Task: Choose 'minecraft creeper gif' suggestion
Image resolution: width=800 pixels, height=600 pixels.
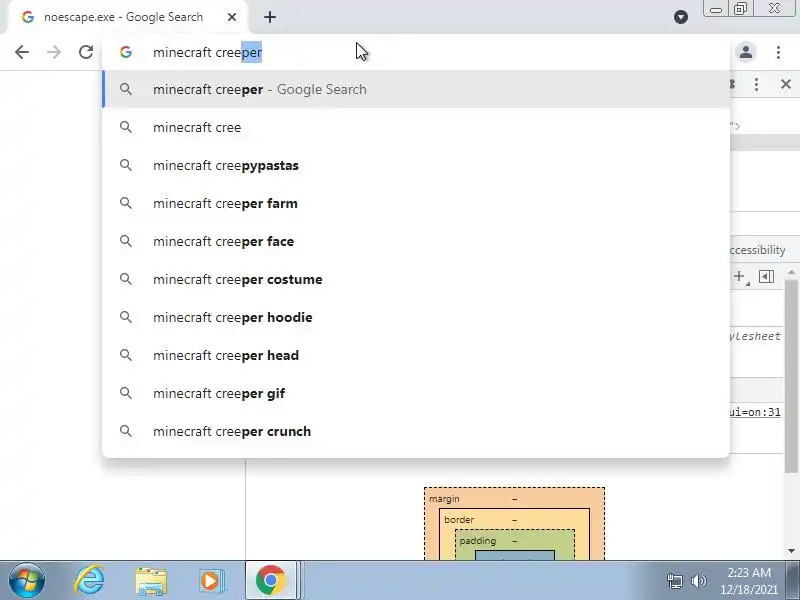Action: pyautogui.click(x=416, y=393)
